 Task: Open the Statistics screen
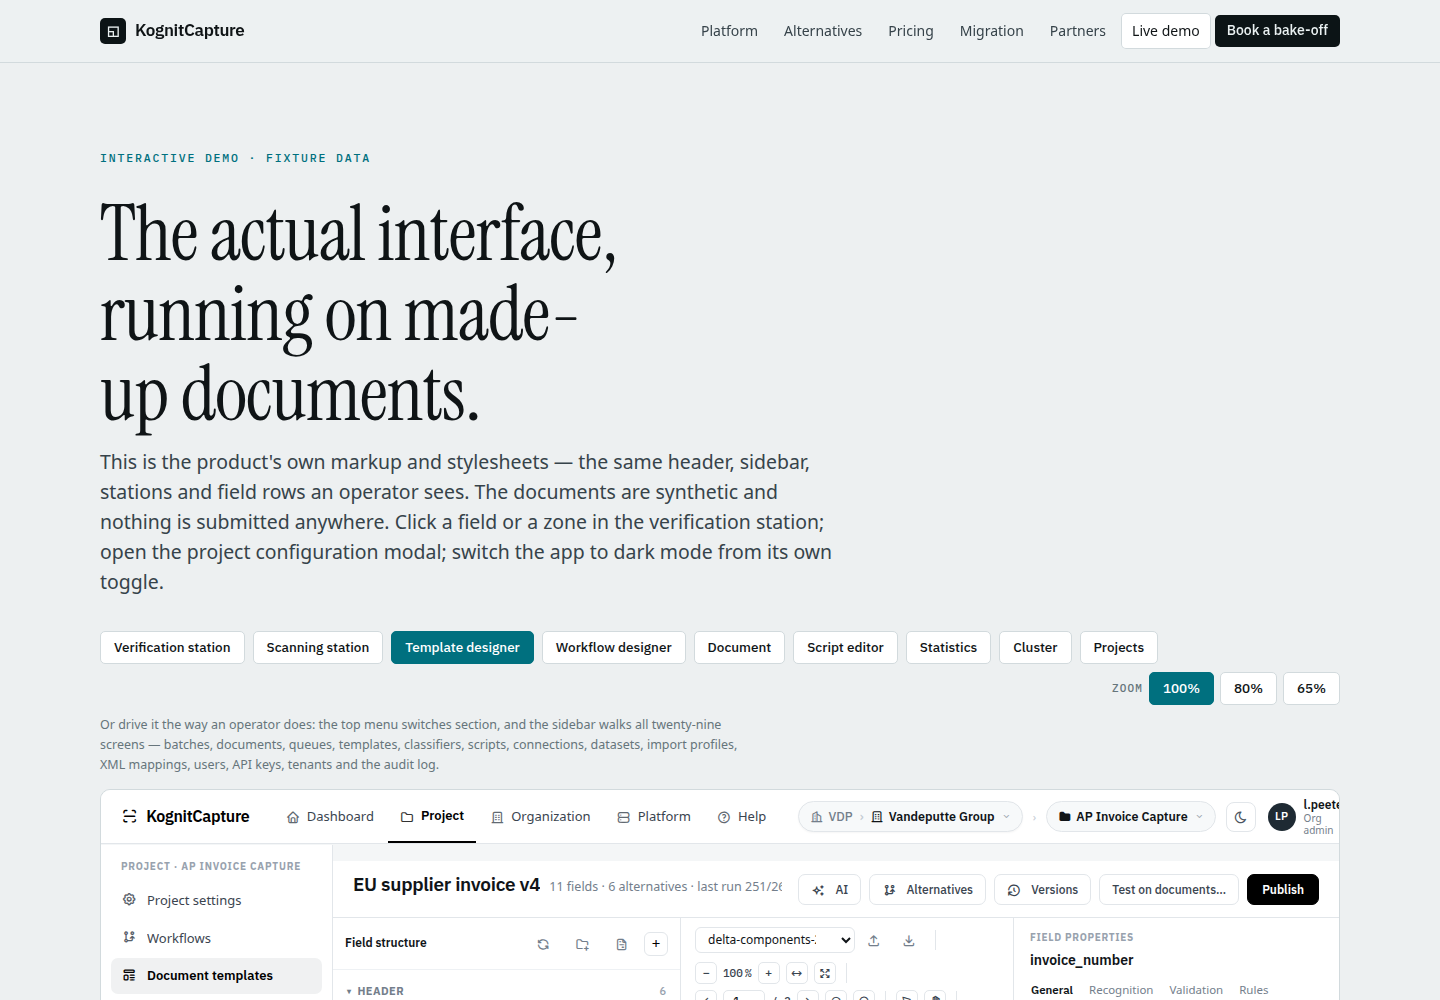coord(948,648)
